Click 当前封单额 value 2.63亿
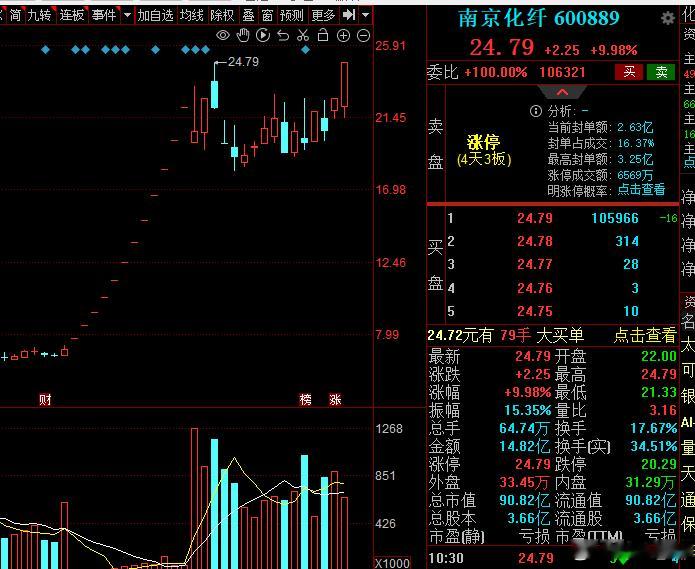The image size is (695, 569). coord(636,128)
